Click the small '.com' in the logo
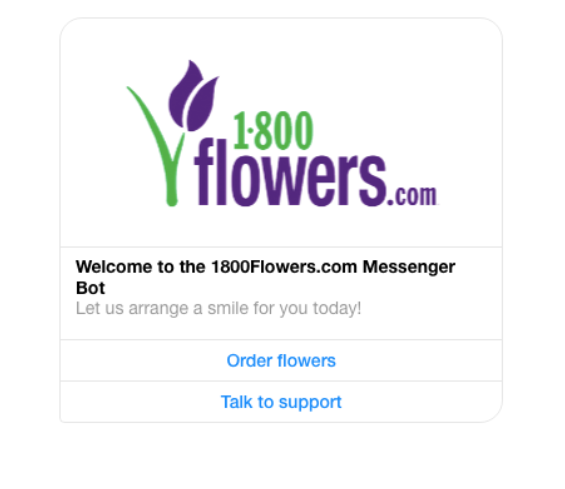 (413, 196)
